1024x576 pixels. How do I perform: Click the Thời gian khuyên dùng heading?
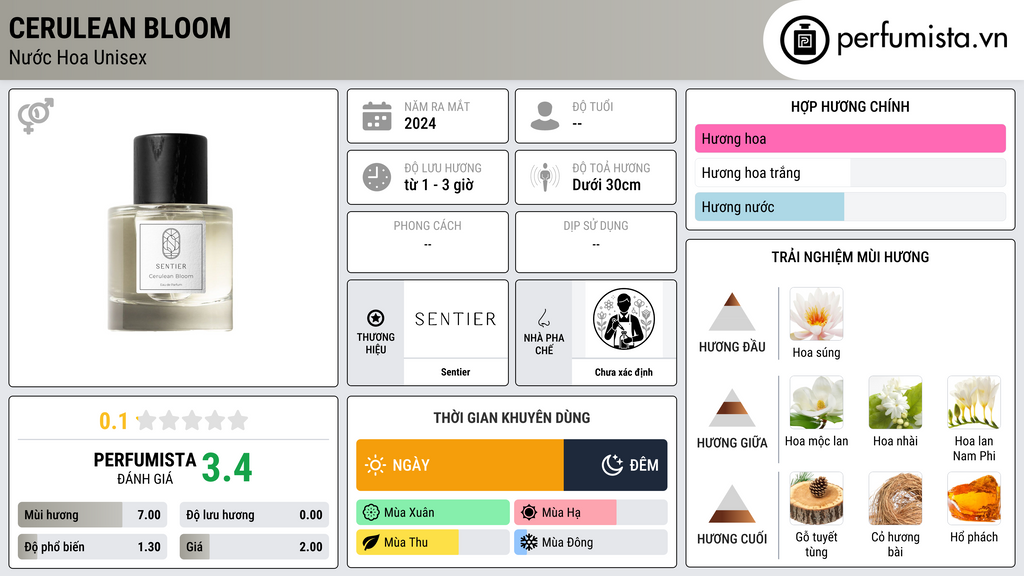[x=512, y=418]
